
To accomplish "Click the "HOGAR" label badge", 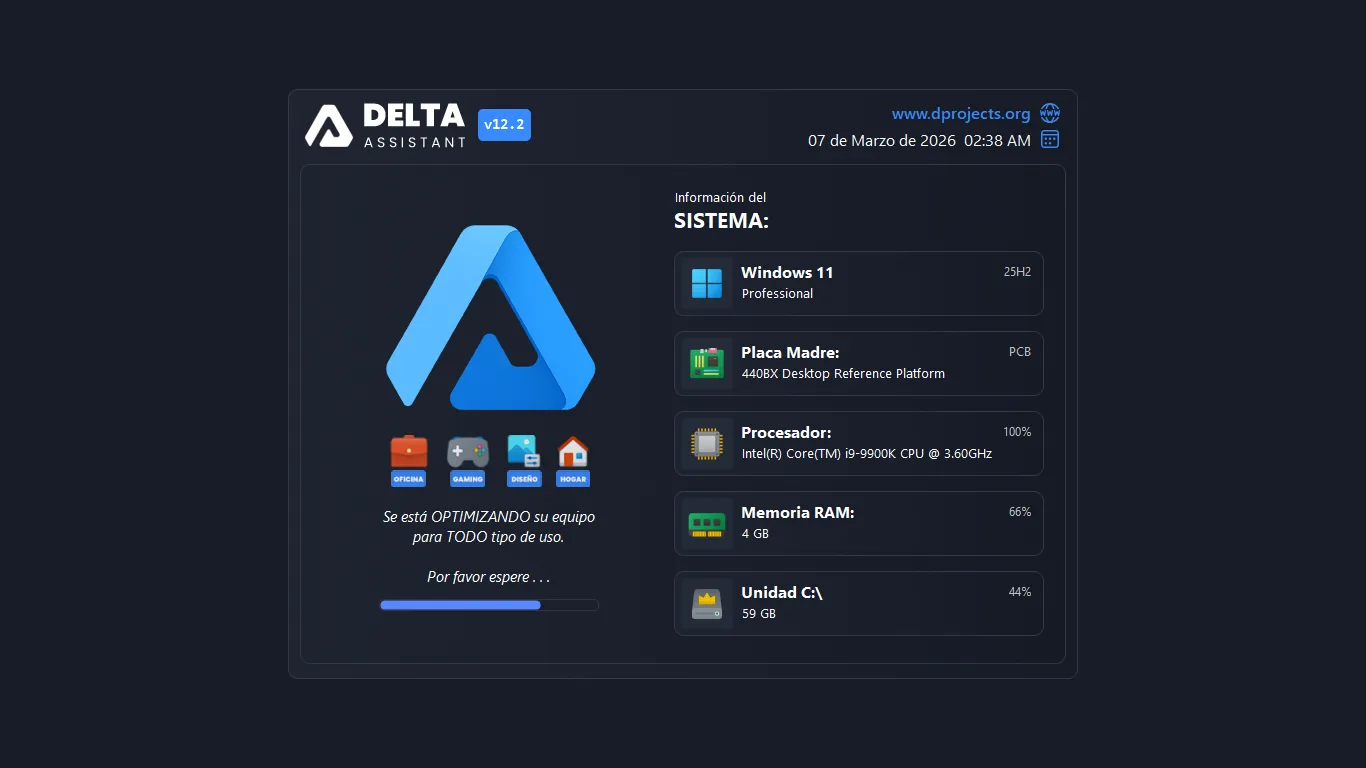I will (573, 479).
